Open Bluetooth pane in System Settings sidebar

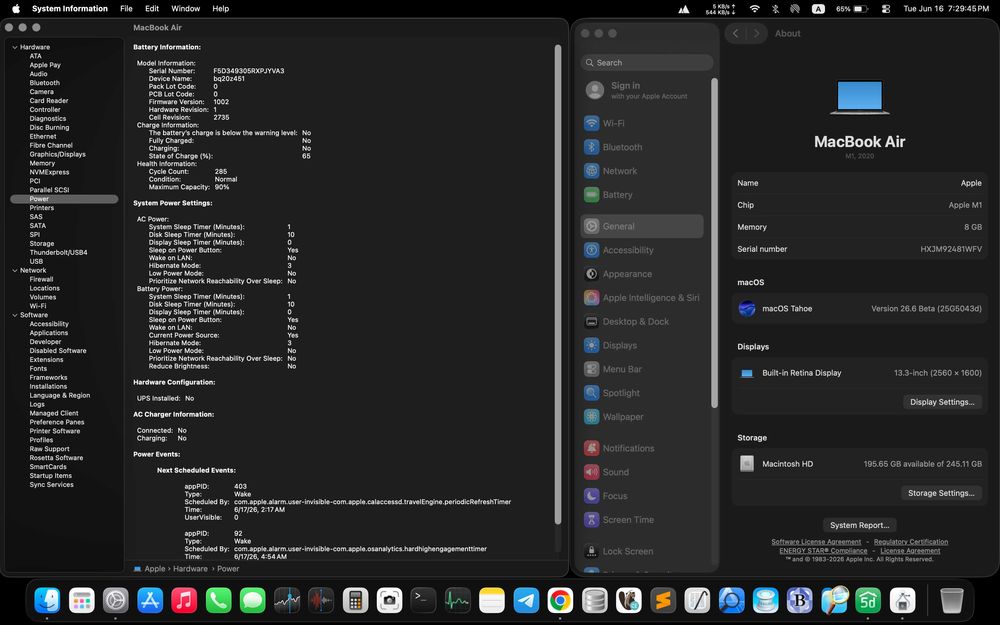642,147
